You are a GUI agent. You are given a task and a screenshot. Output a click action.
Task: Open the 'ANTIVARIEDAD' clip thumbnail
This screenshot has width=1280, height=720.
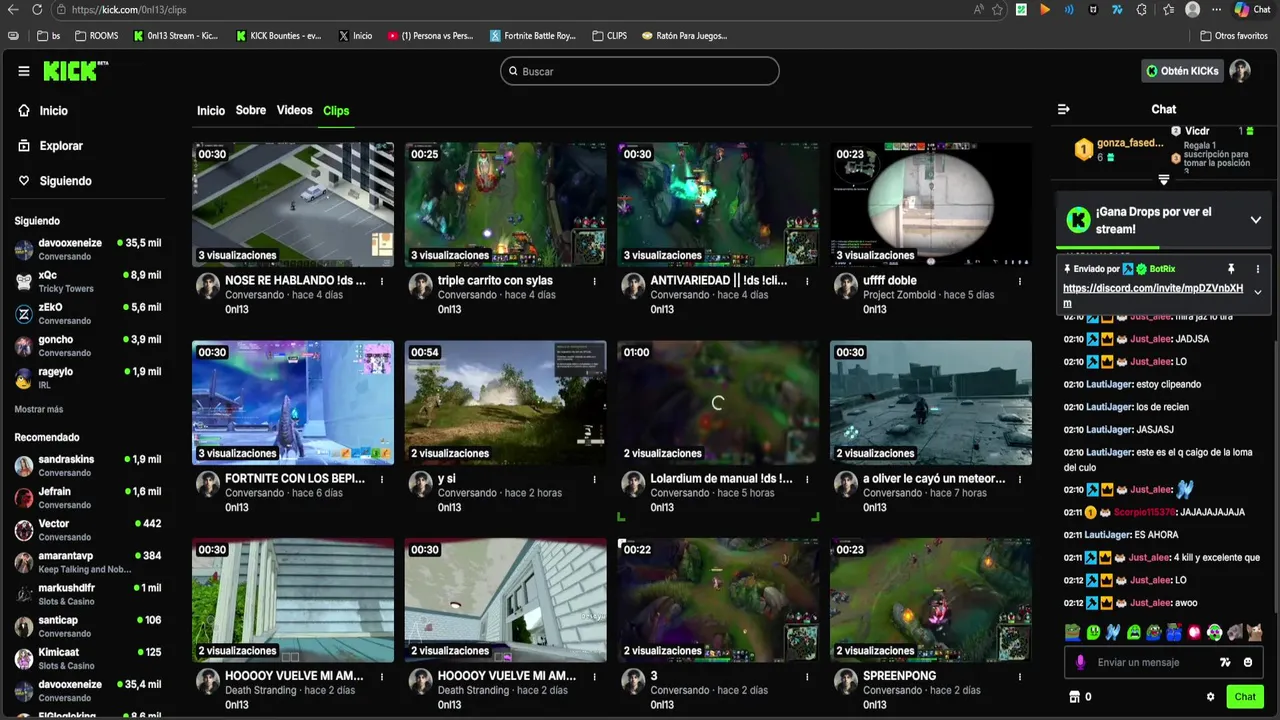click(x=718, y=204)
